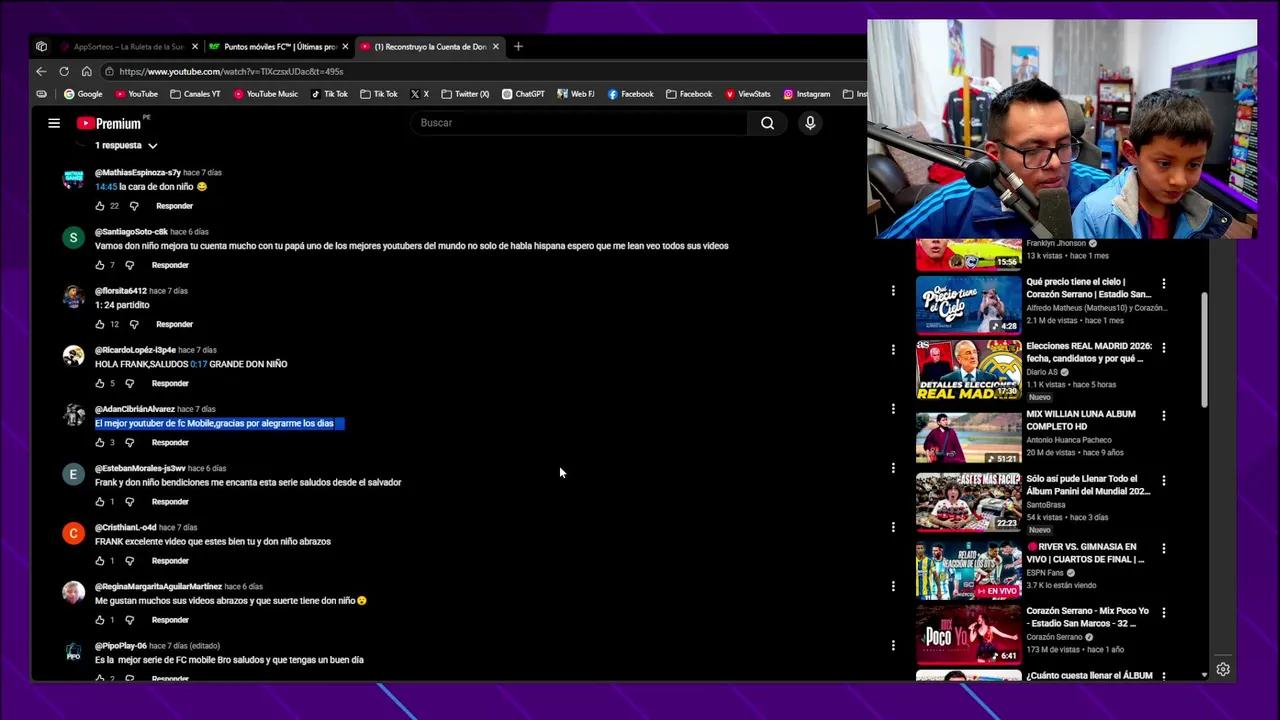Jump to 0:17 timestamp in RicardoLopez comment
This screenshot has width=1280, height=720.
198,364
